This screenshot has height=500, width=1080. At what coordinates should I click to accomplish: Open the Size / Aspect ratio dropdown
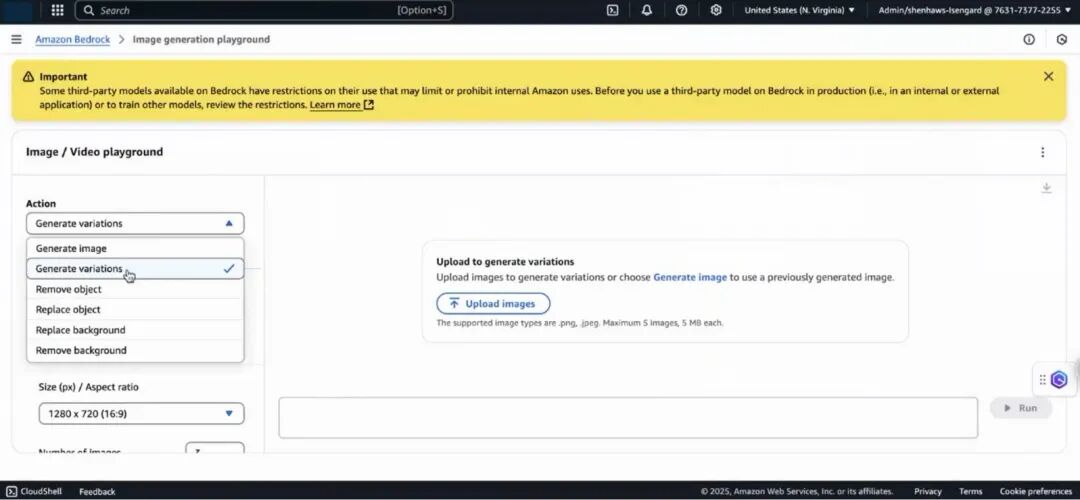pos(141,413)
